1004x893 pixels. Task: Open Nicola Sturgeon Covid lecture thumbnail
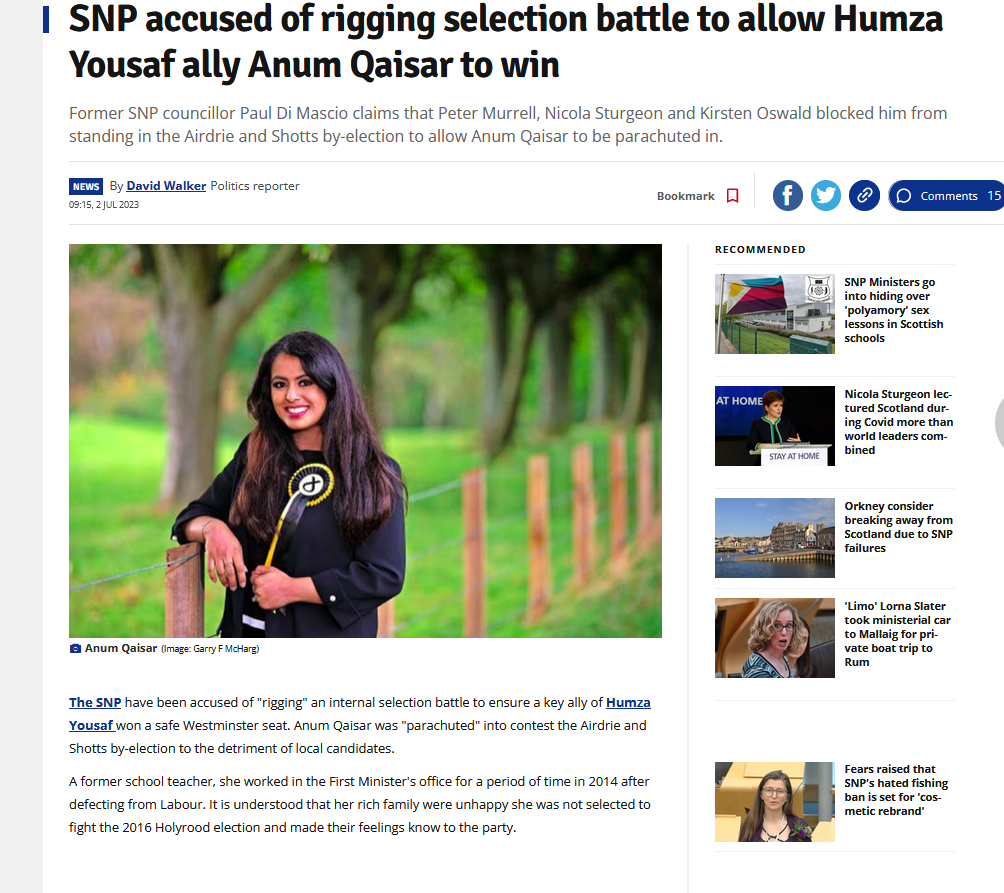tap(775, 426)
